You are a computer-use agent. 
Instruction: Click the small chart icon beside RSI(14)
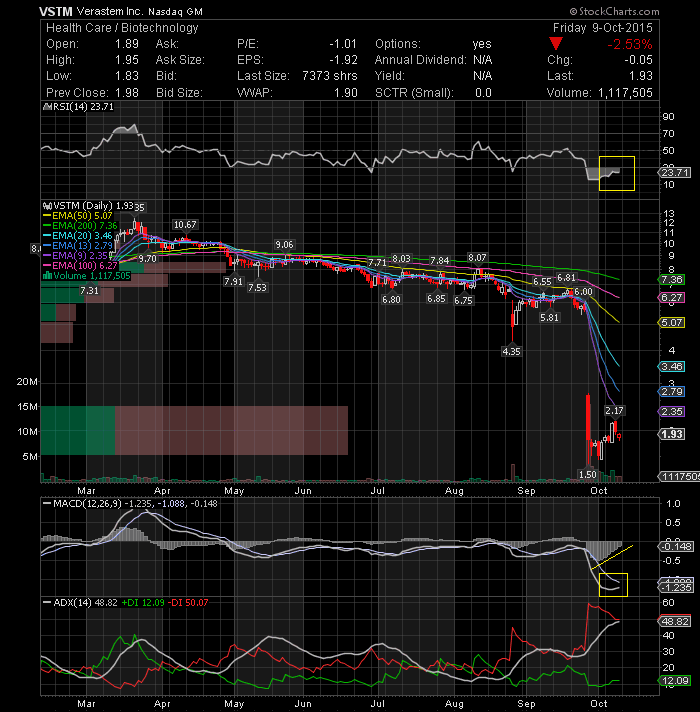pyautogui.click(x=46, y=107)
